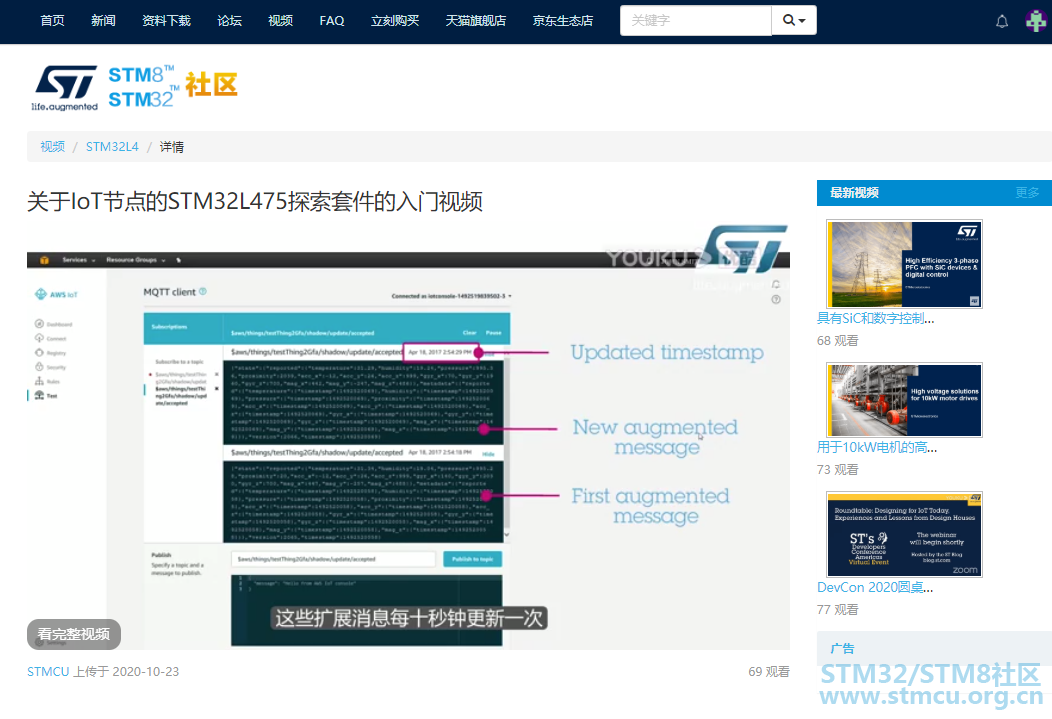Click the ST life.augmented logo
Viewport: 1052px width, 719px height.
point(65,88)
